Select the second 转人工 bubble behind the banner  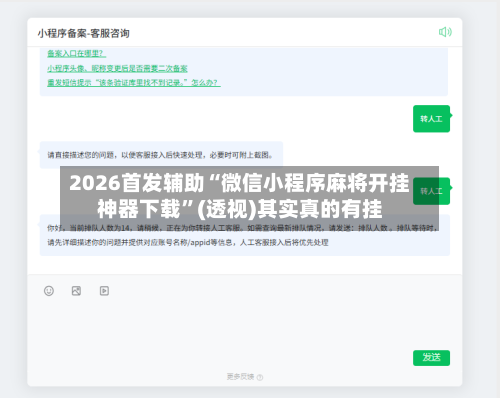pos(431,191)
